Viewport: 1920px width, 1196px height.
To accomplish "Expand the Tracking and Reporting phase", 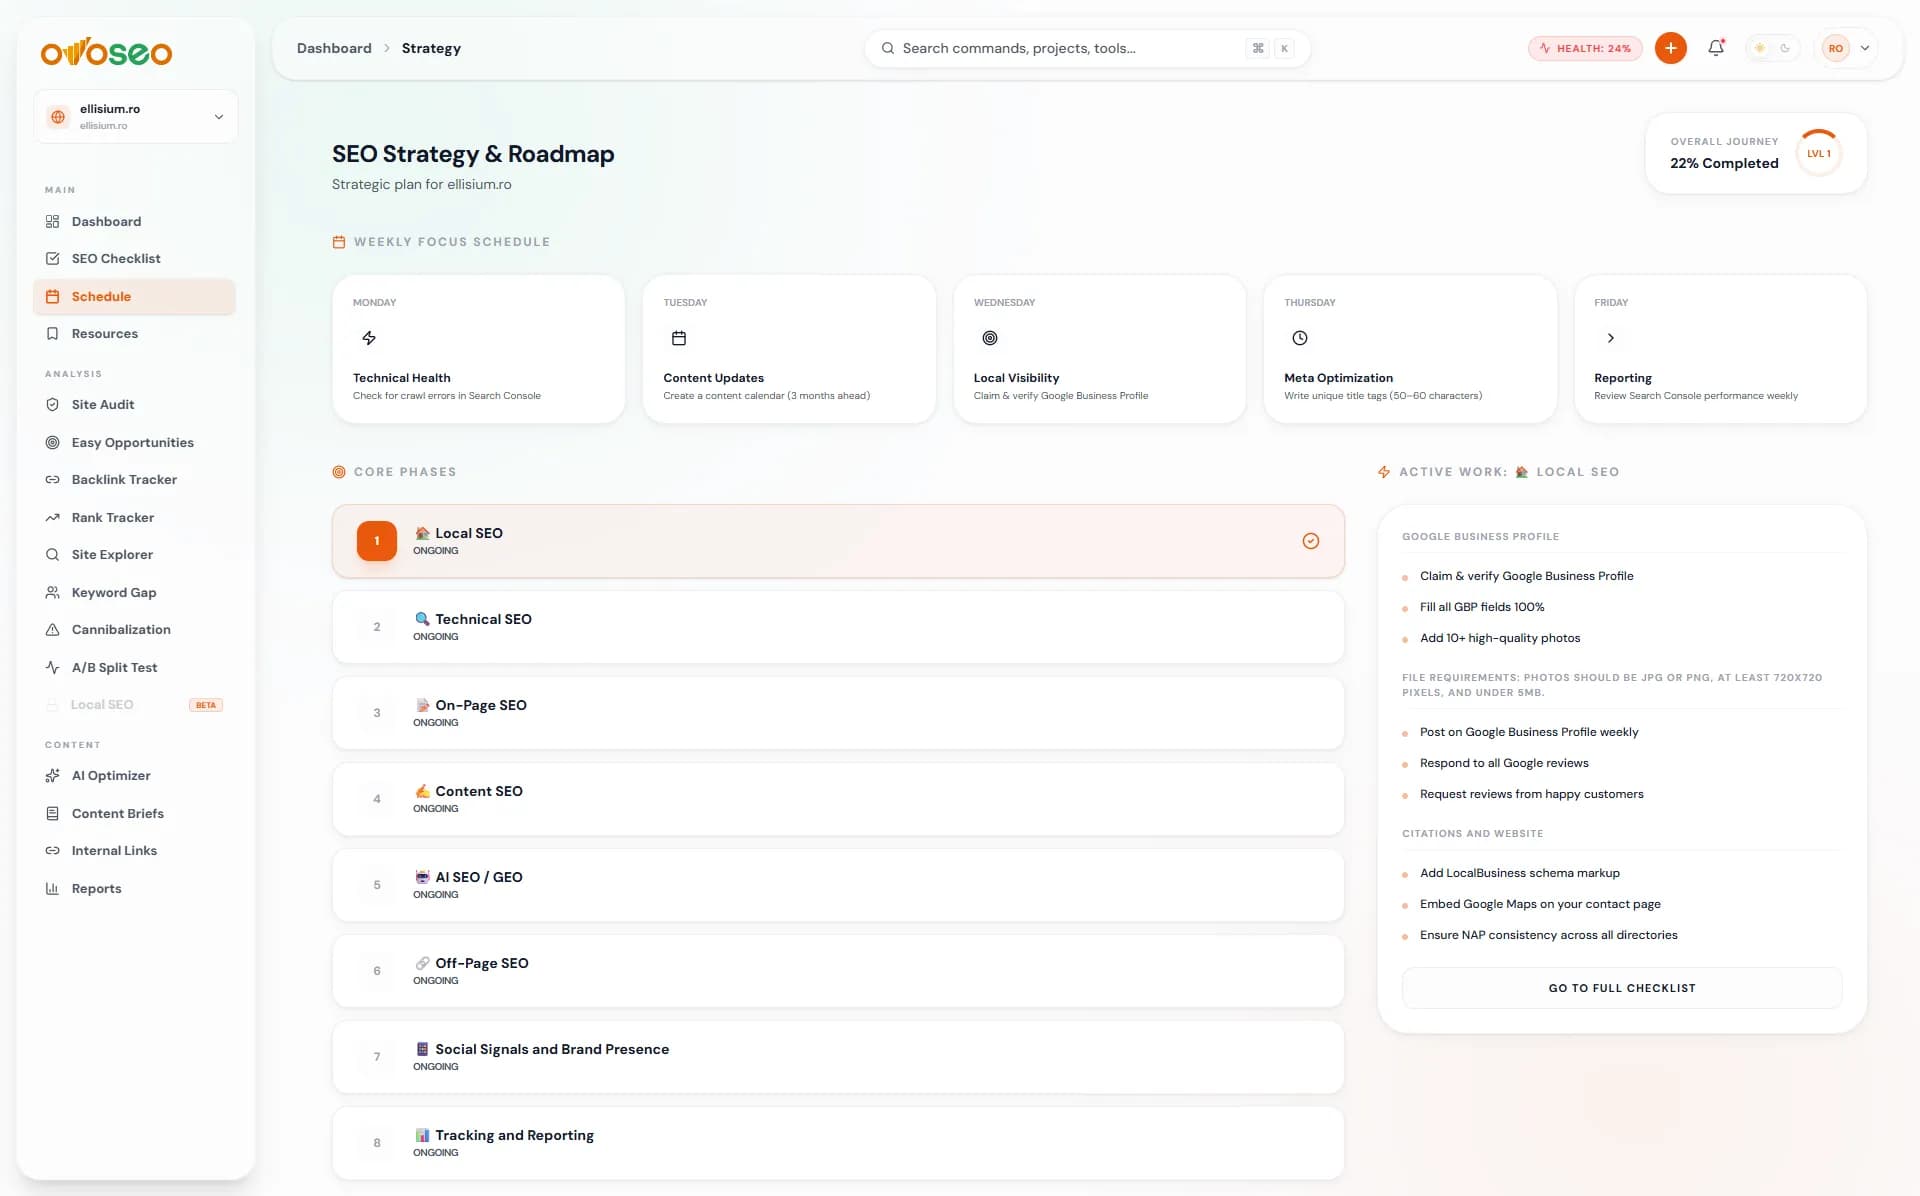I will pos(838,1143).
